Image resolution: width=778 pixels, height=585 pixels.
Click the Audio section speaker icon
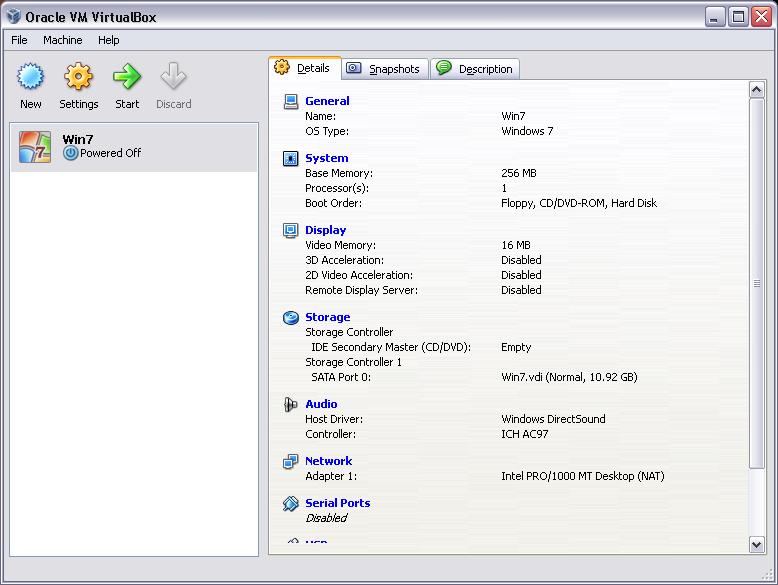[x=290, y=404]
